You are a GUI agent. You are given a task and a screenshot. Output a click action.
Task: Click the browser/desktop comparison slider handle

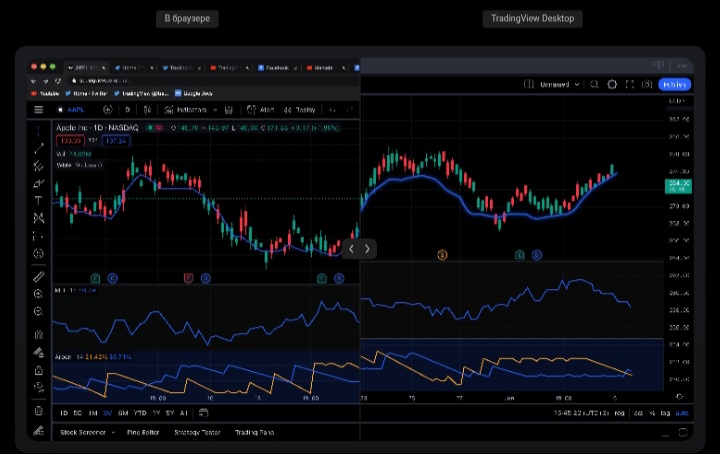tap(359, 249)
